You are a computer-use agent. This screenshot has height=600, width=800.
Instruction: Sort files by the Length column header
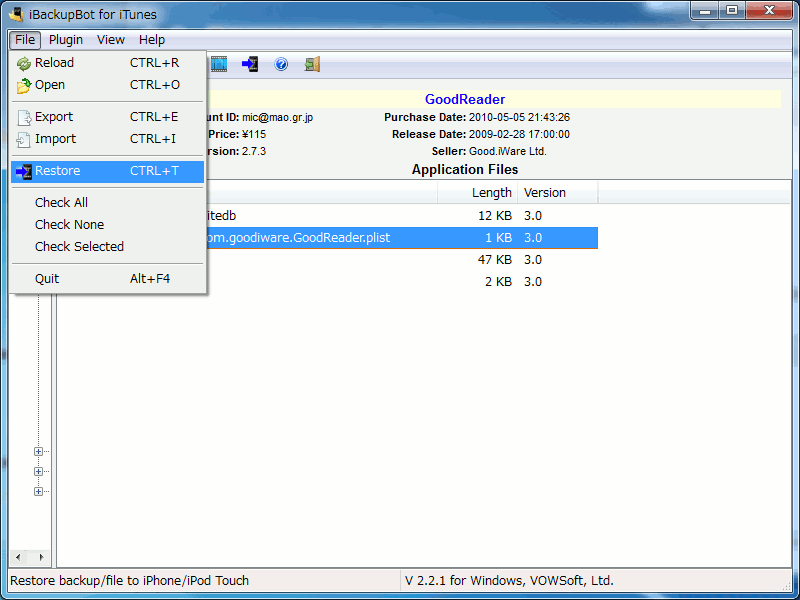point(491,193)
